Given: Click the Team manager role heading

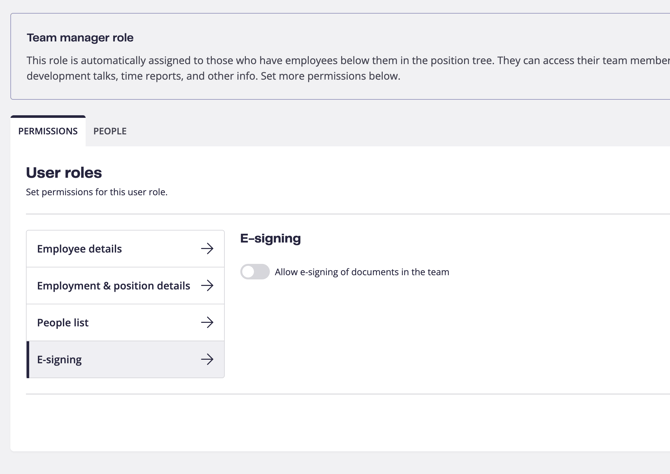Looking at the screenshot, I should tap(80, 38).
